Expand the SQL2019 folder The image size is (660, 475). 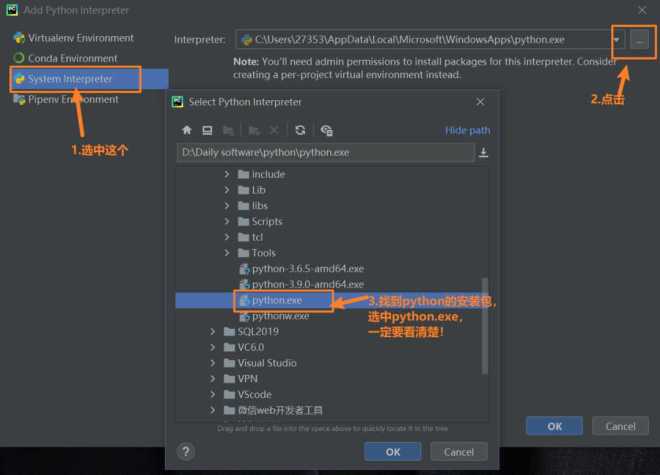(x=213, y=331)
